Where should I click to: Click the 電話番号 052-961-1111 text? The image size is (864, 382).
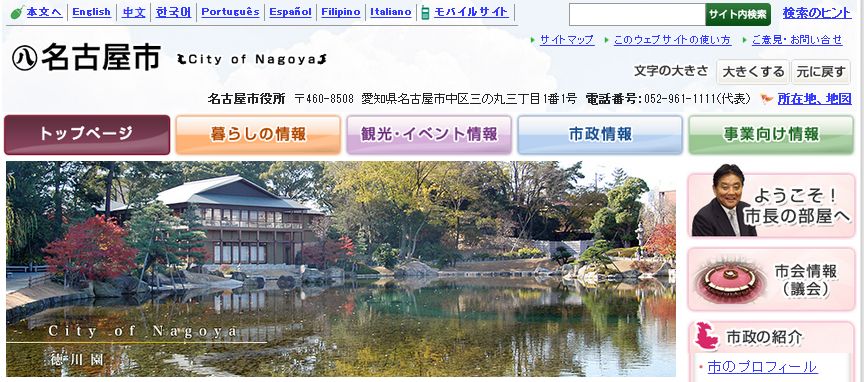(x=668, y=99)
